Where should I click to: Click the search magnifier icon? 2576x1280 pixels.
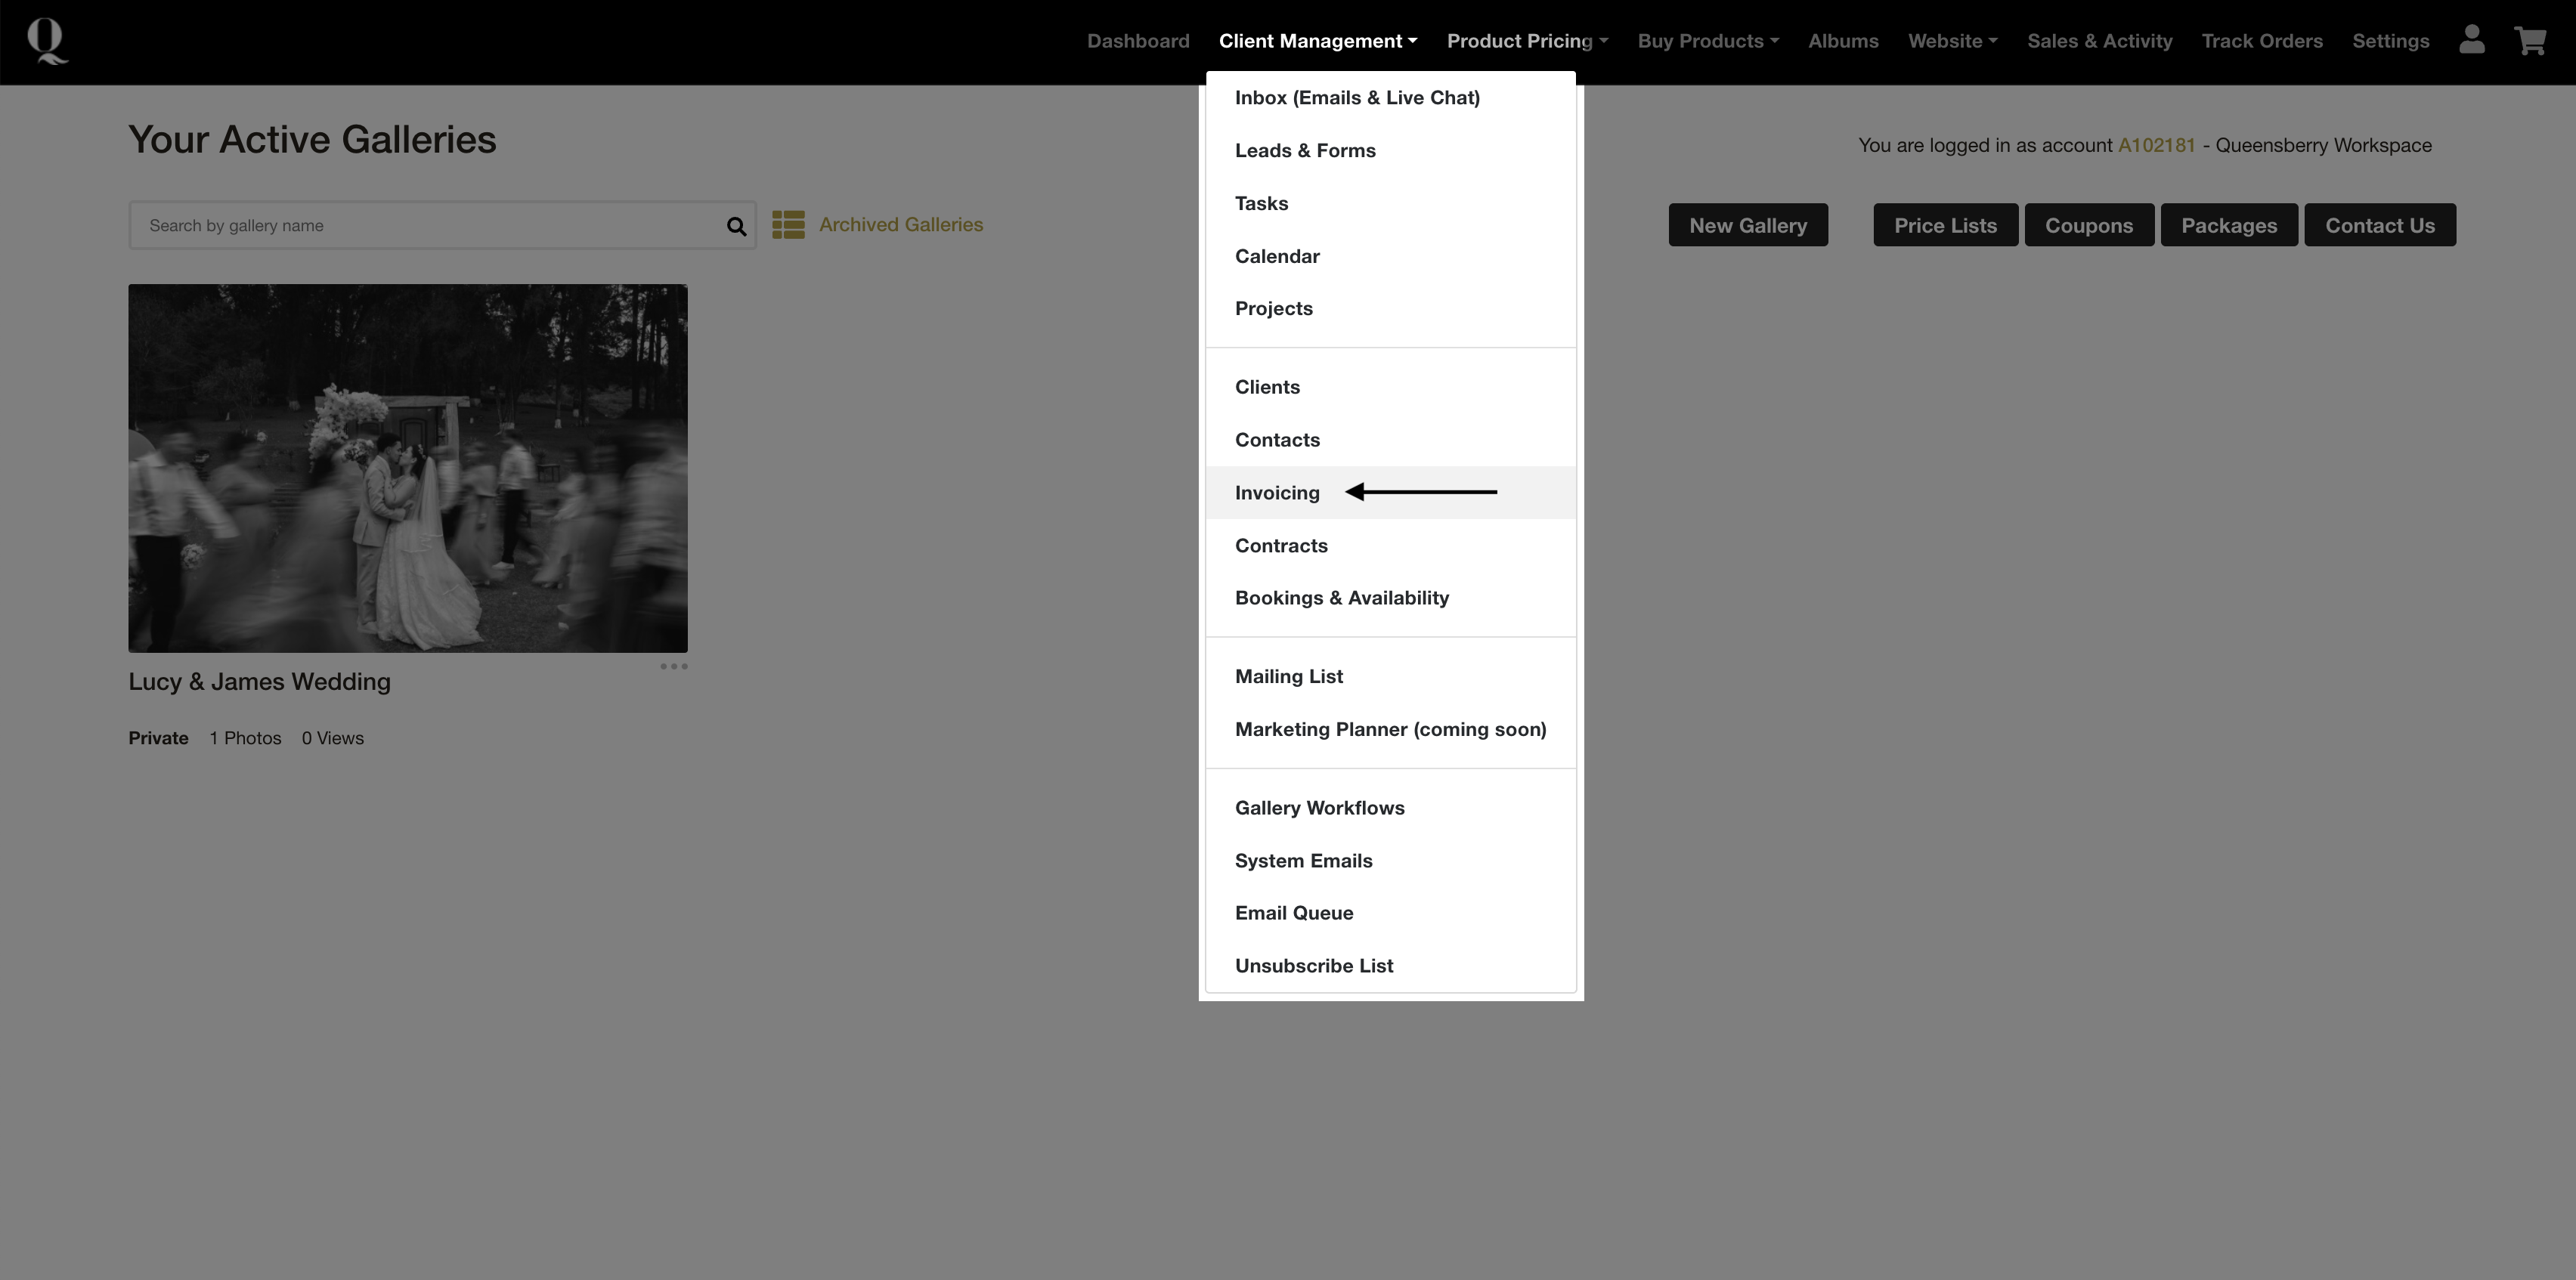click(736, 226)
